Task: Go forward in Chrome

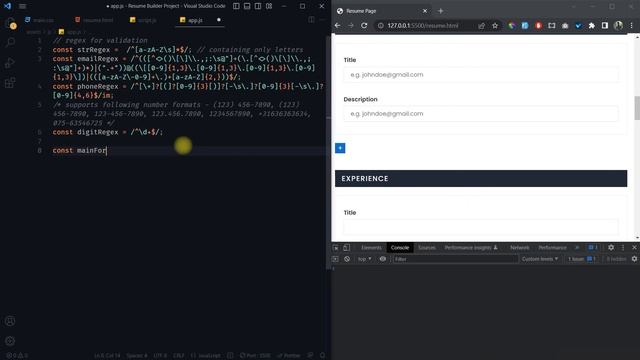Action: tap(351, 25)
